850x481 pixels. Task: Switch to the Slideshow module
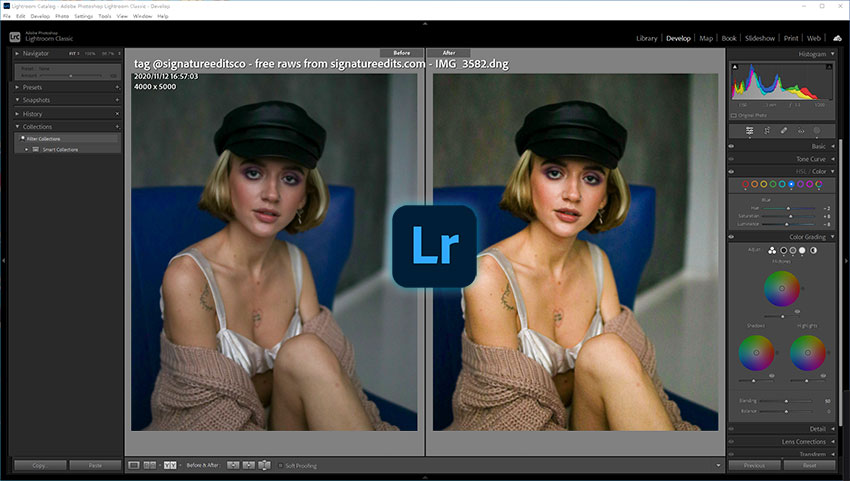759,39
